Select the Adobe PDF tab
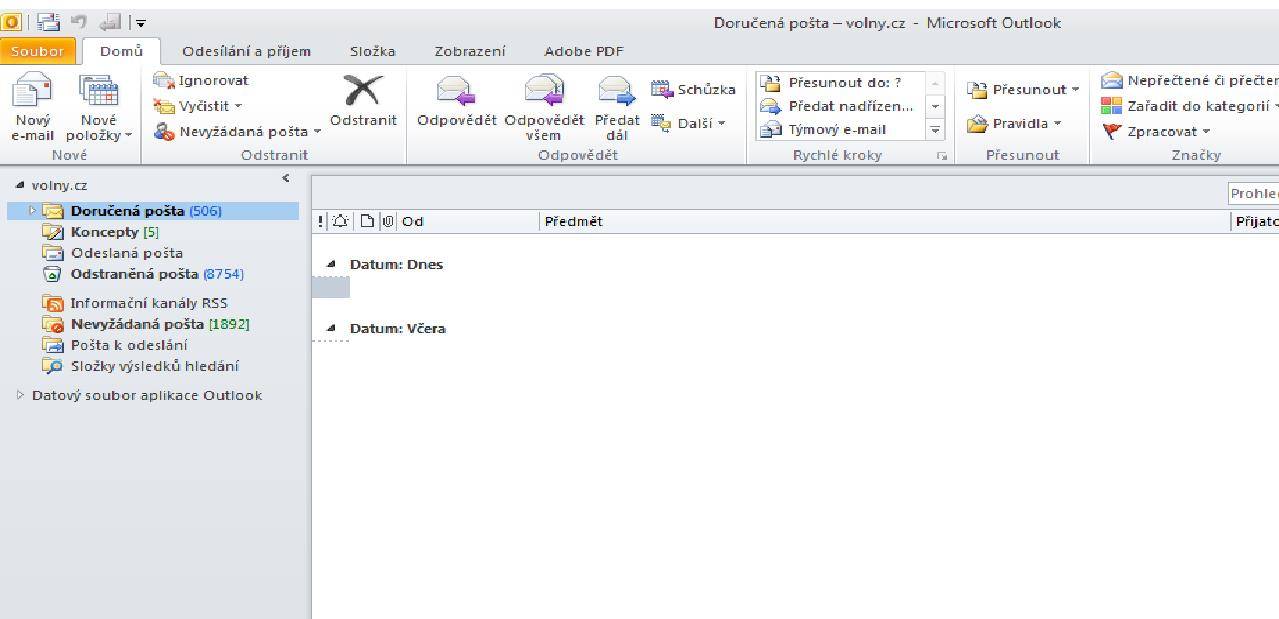Image resolution: width=1279 pixels, height=619 pixels. click(x=583, y=51)
